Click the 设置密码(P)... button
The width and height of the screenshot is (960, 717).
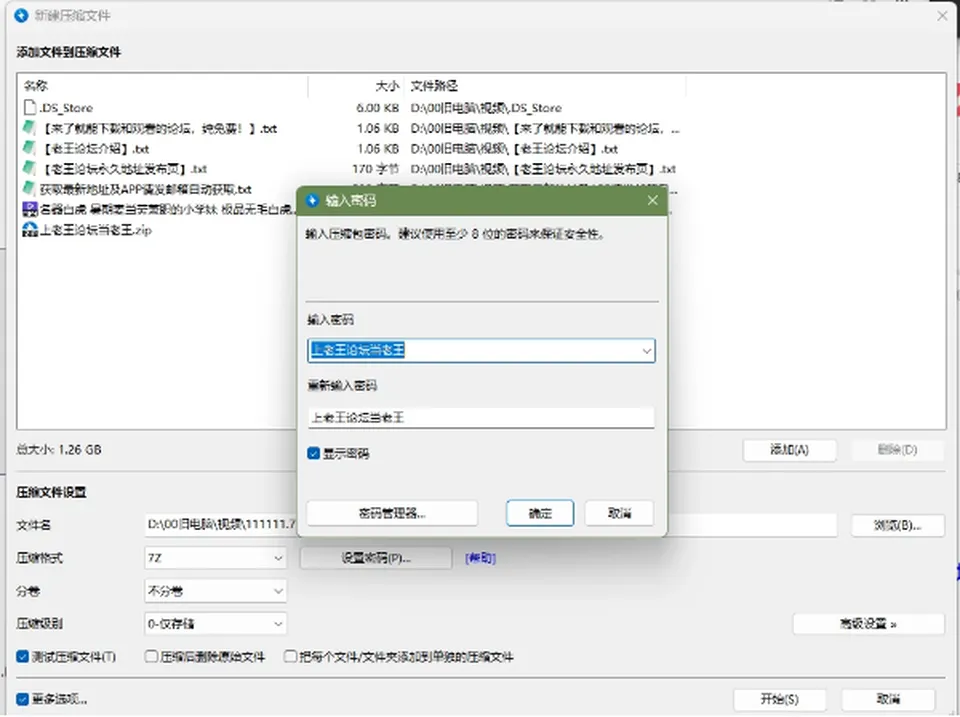coord(376,558)
